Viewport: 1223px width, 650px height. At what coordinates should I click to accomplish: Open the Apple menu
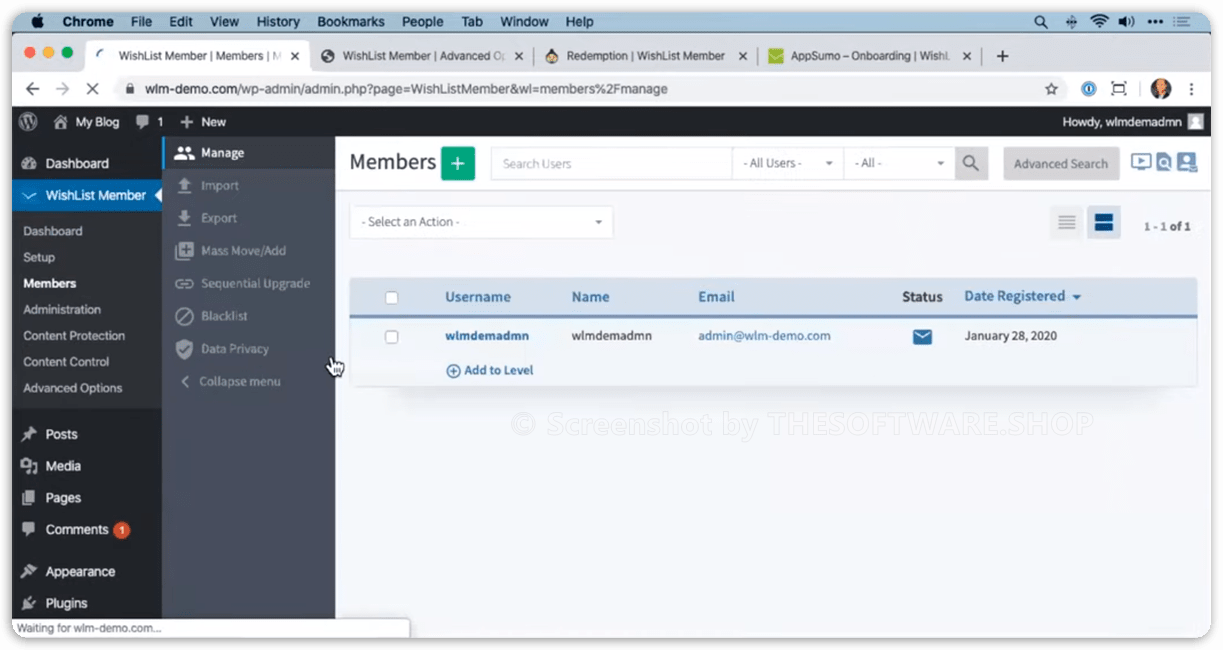[38, 22]
